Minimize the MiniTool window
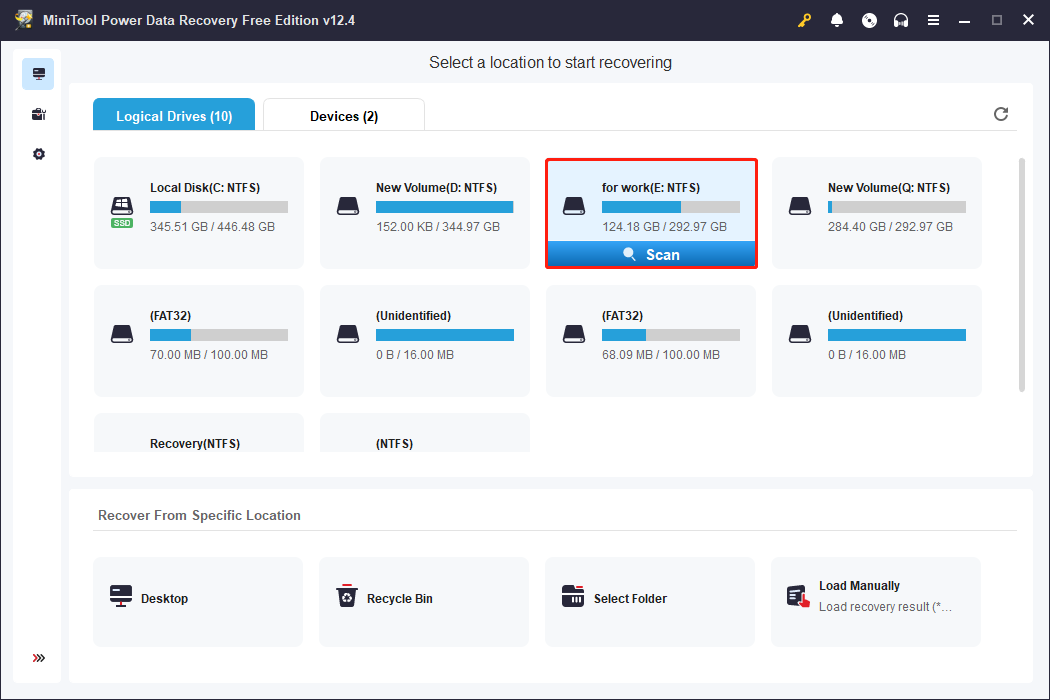The image size is (1050, 700). [x=964, y=20]
